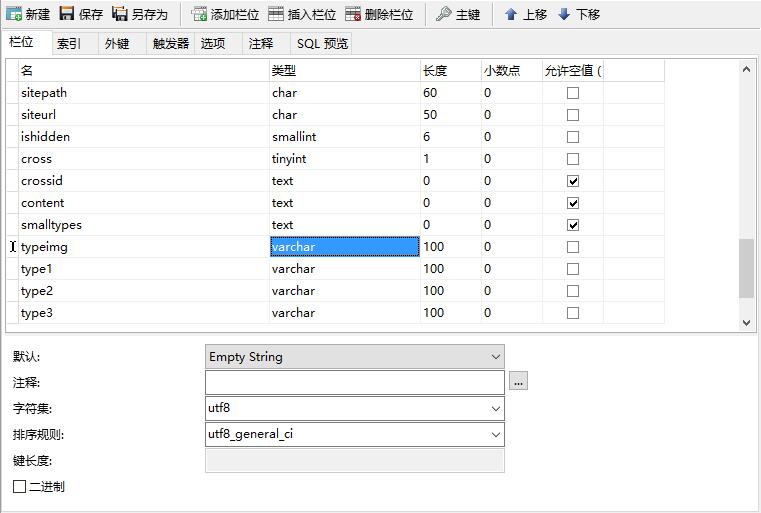Viewport: 761px width, 513px height.
Task: Toggle allow-null checkbox for cross
Action: (573, 159)
